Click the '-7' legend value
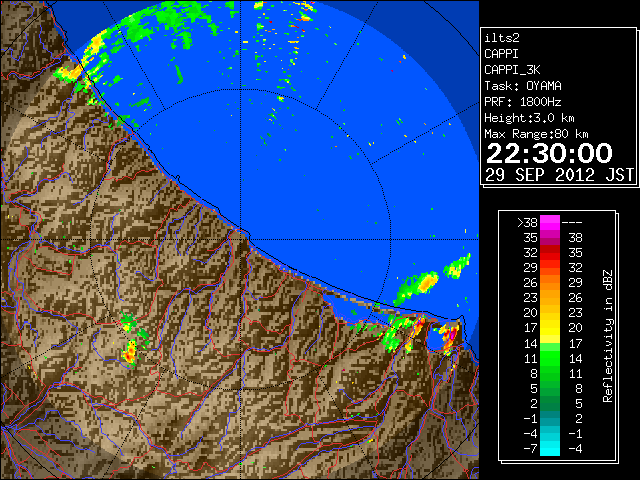Screen dimensions: 640x480 click(530, 449)
